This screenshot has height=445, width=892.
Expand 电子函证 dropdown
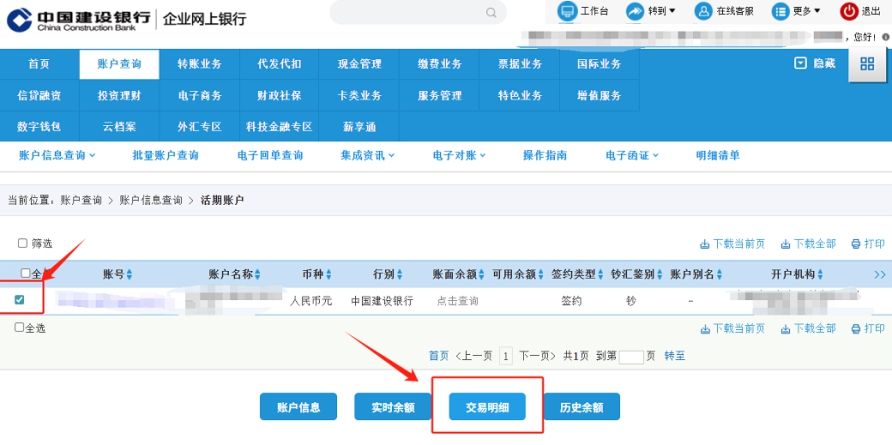point(655,155)
